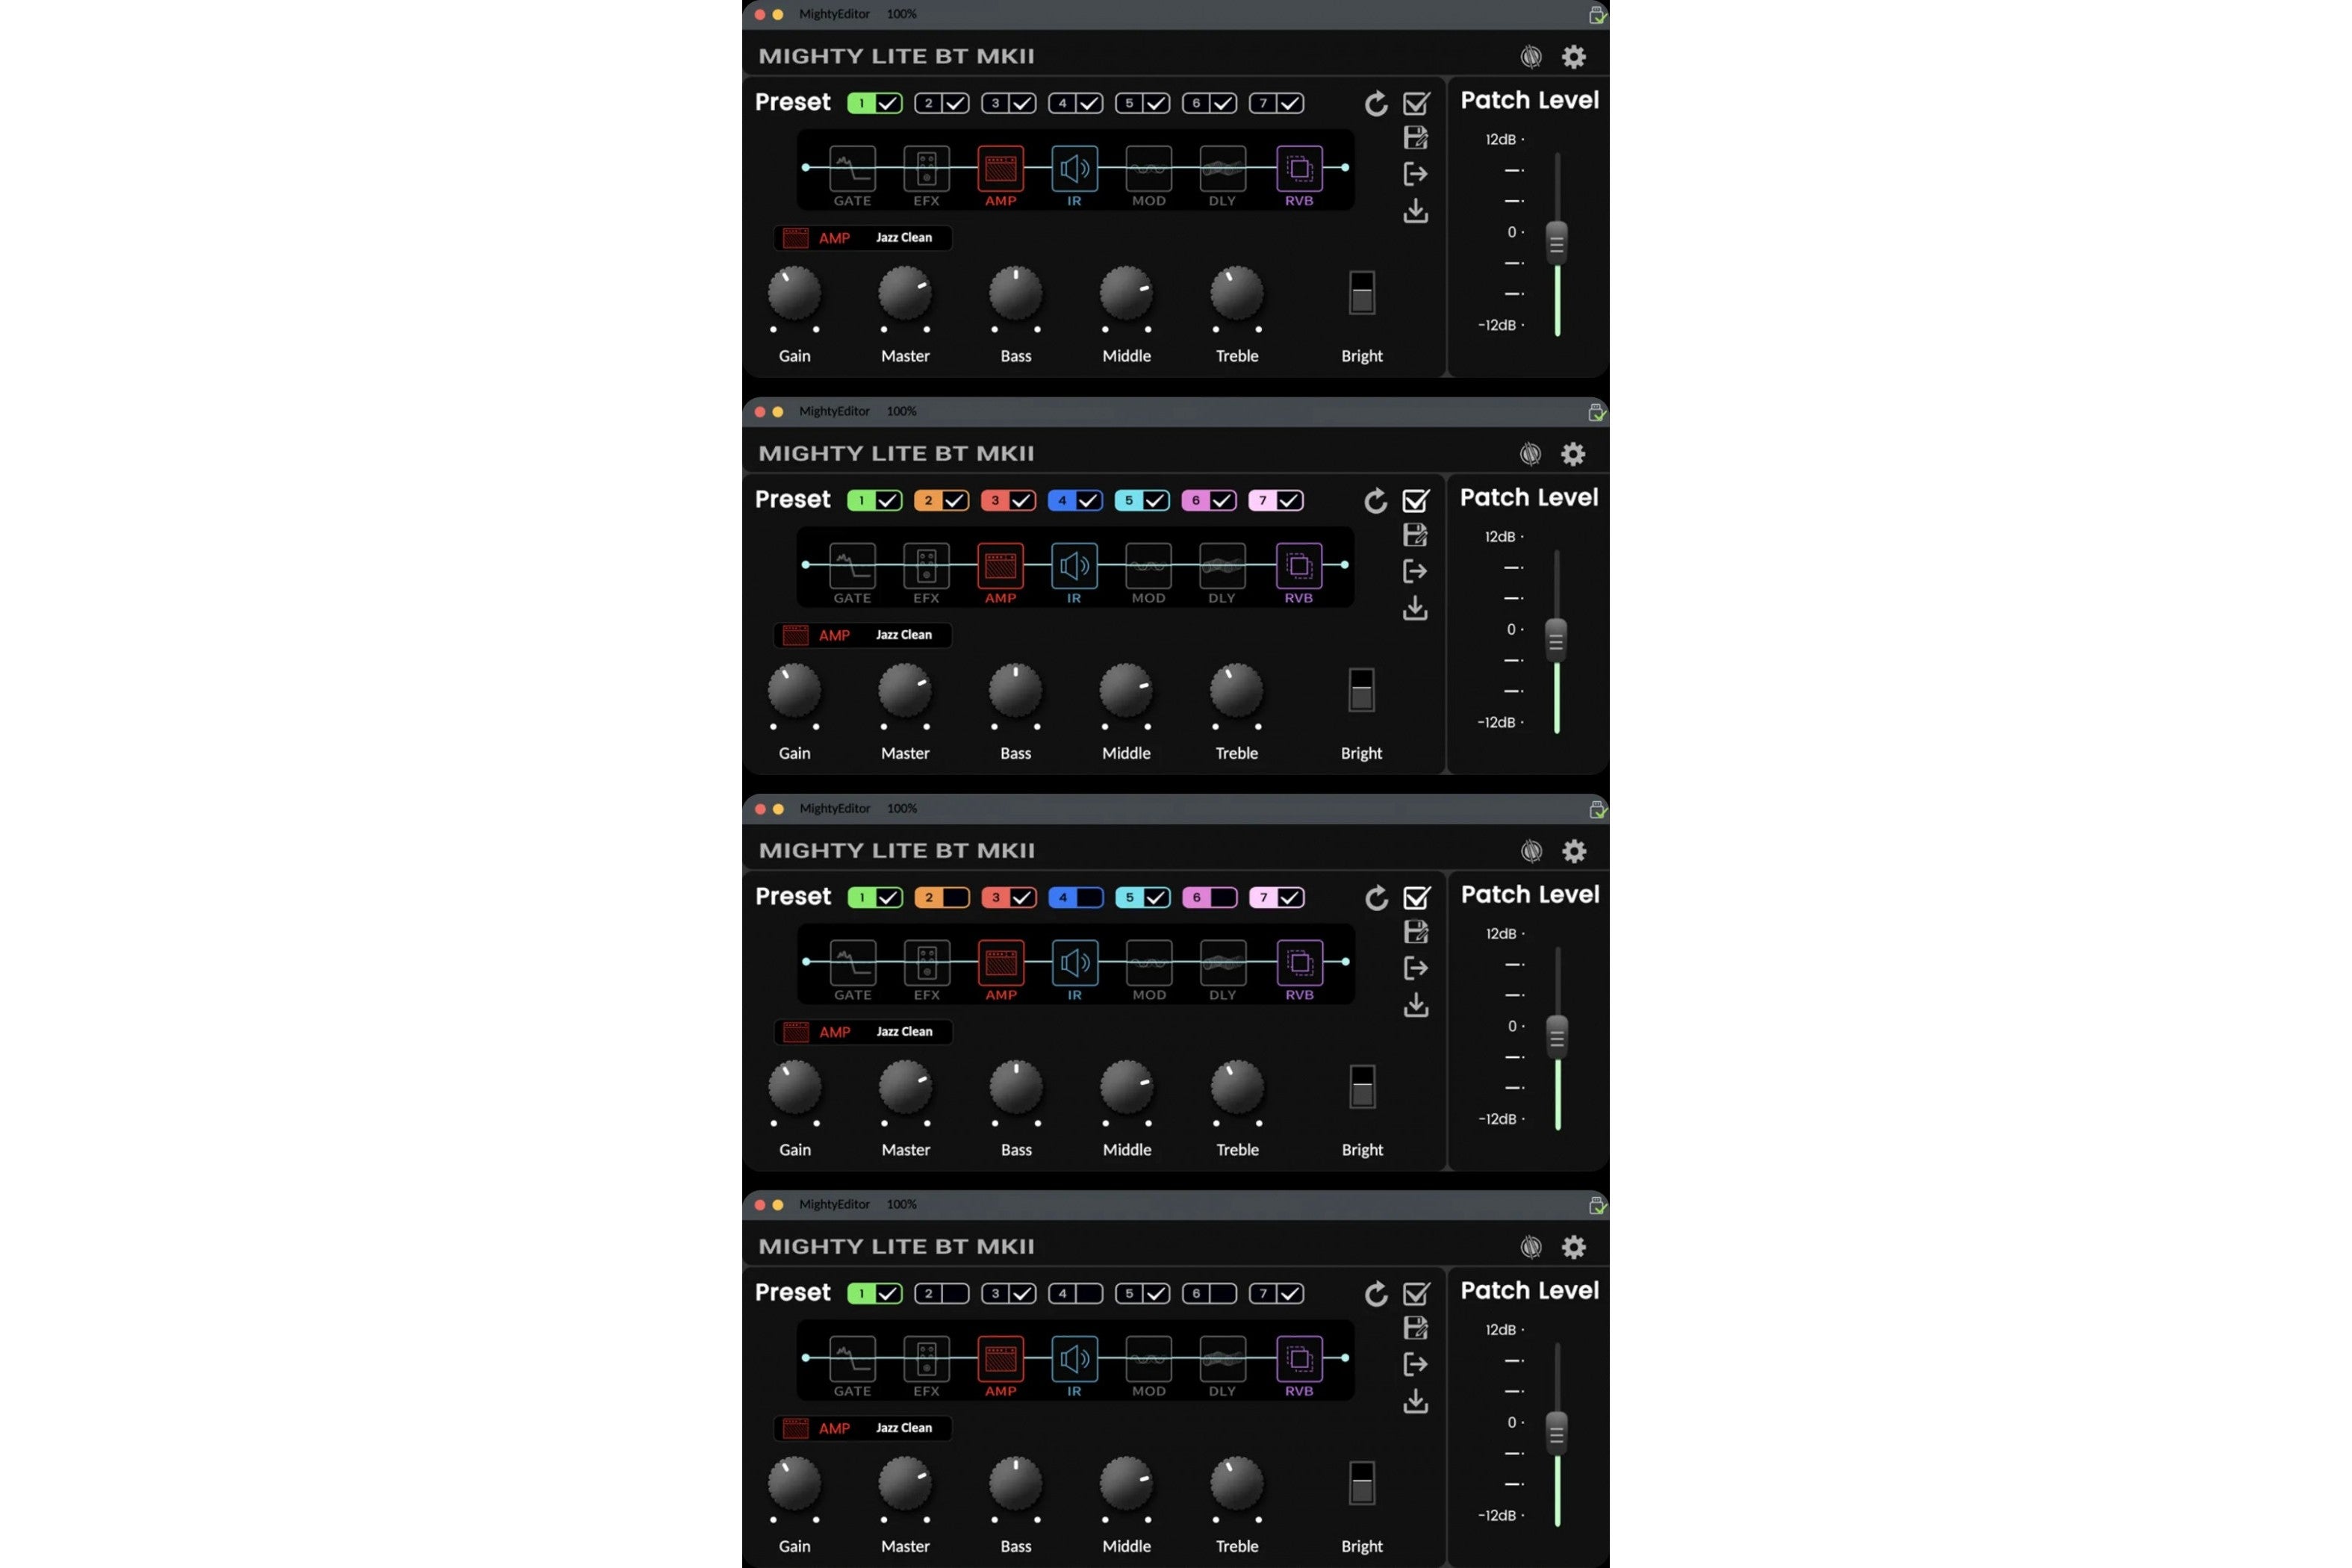Open the Jazz Clean amp selector in the third window
The image size is (2352, 1568).
click(862, 1032)
